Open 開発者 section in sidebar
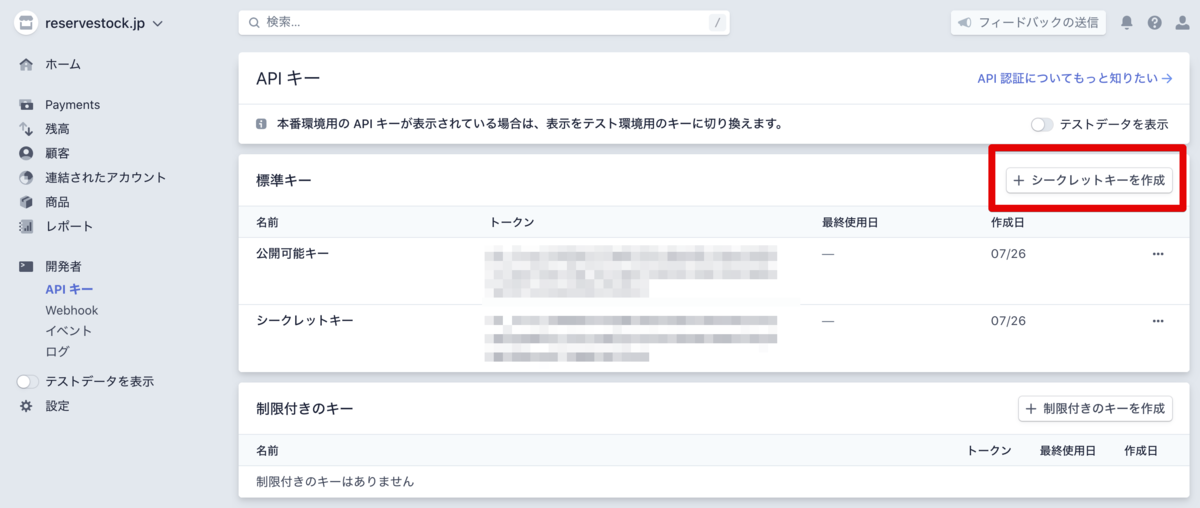The image size is (1200, 508). click(63, 267)
